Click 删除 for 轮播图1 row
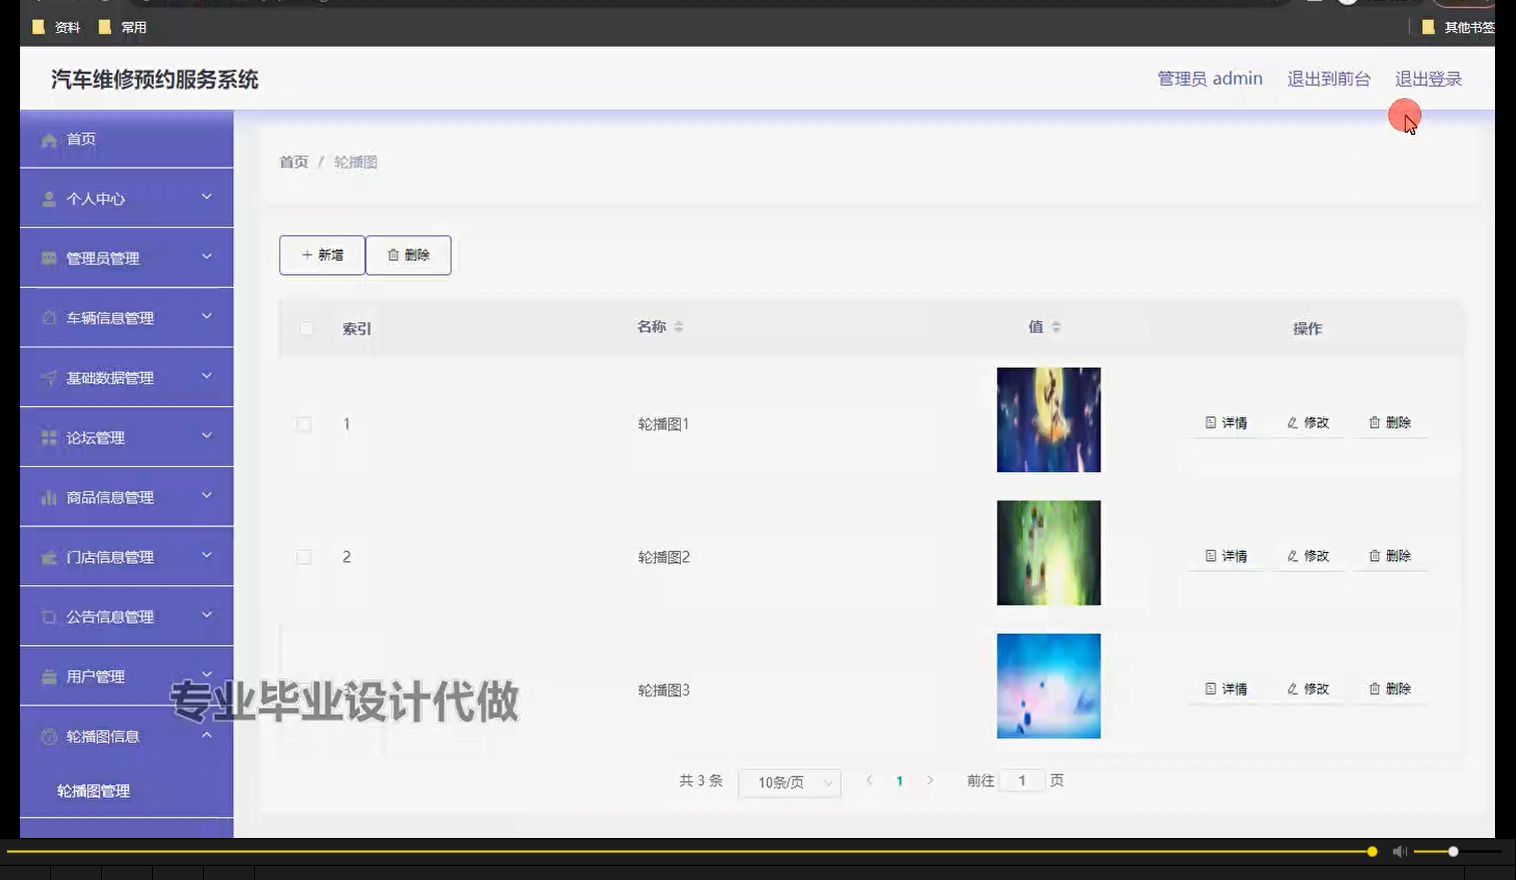 click(x=1390, y=423)
